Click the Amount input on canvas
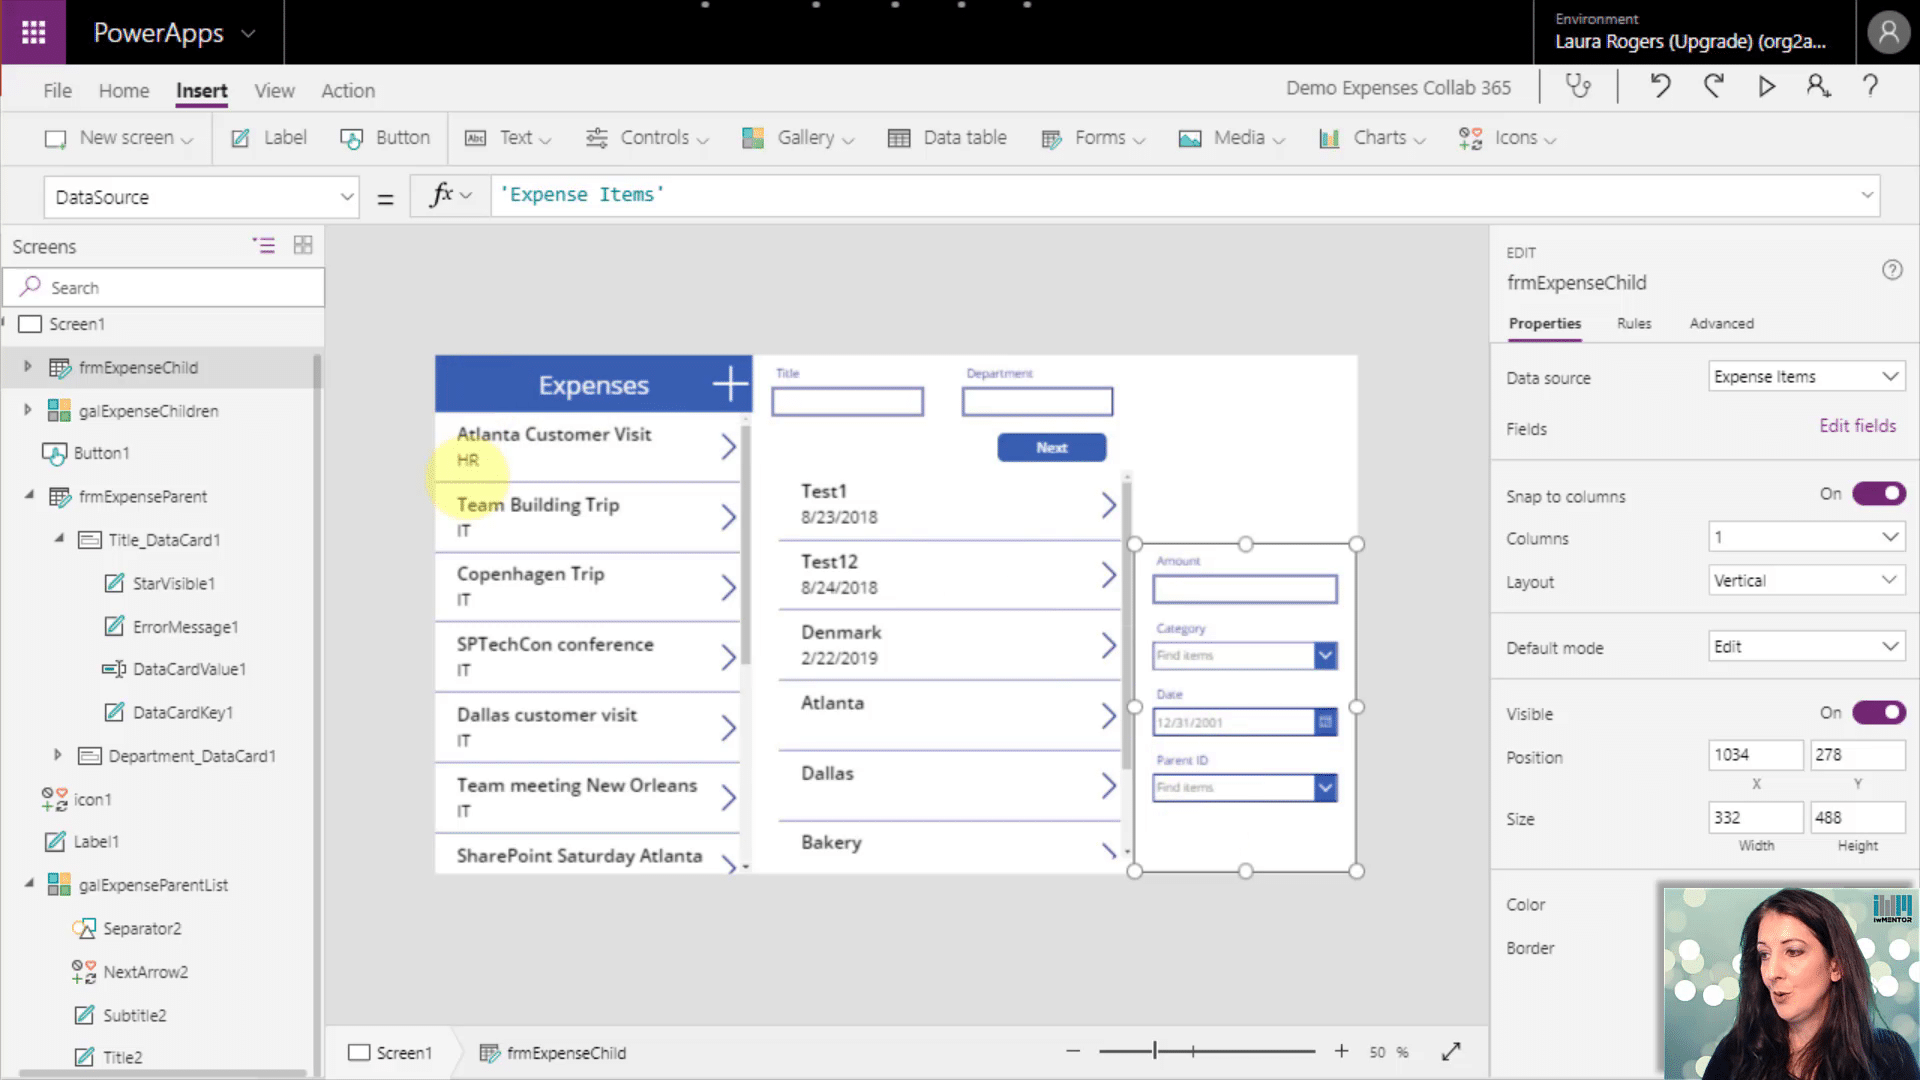The height and width of the screenshot is (1080, 1920). (1244, 589)
